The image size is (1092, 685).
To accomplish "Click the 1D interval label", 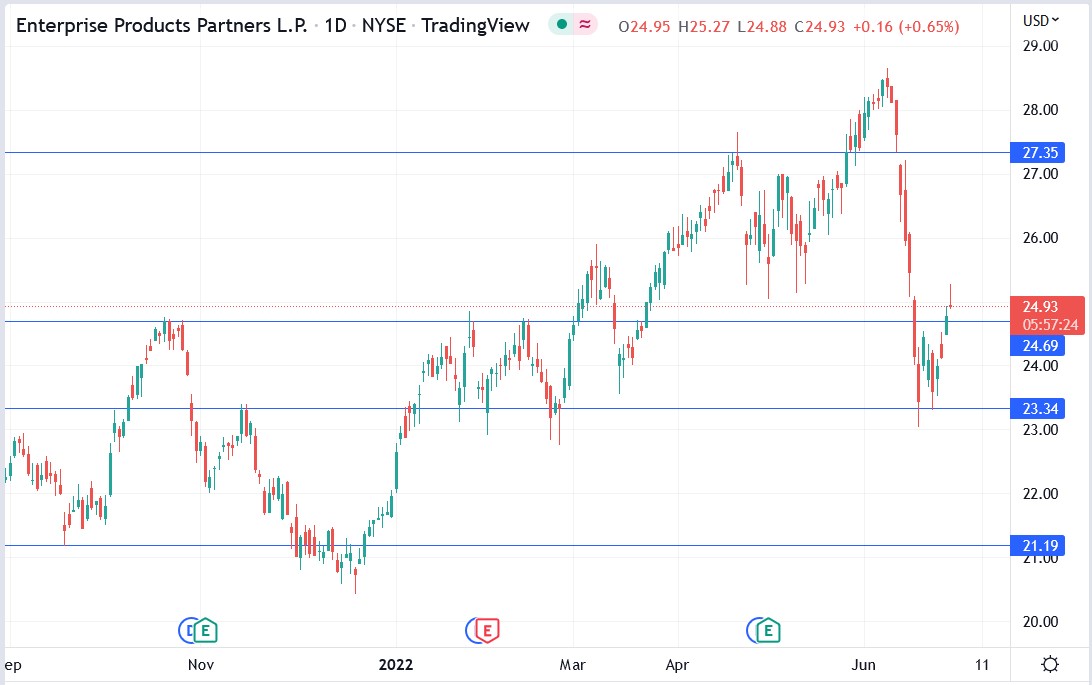I will pyautogui.click(x=336, y=25).
